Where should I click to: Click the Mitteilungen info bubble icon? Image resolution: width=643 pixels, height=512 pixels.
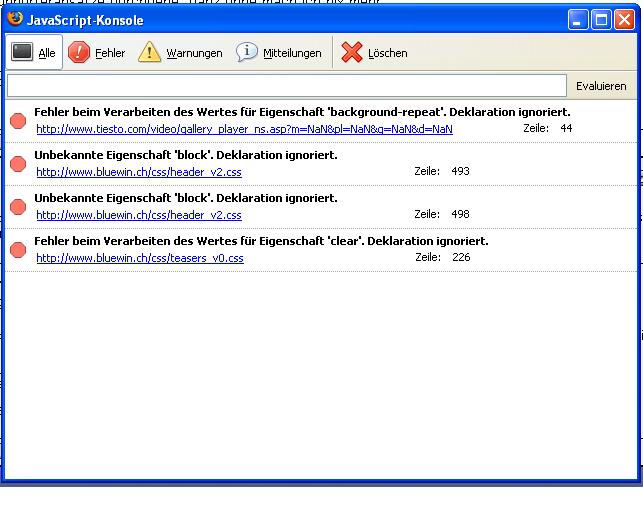click(x=247, y=53)
